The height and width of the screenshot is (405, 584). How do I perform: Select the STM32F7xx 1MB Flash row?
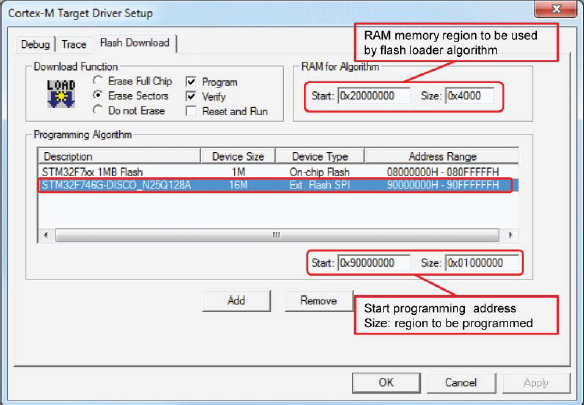pos(278,172)
